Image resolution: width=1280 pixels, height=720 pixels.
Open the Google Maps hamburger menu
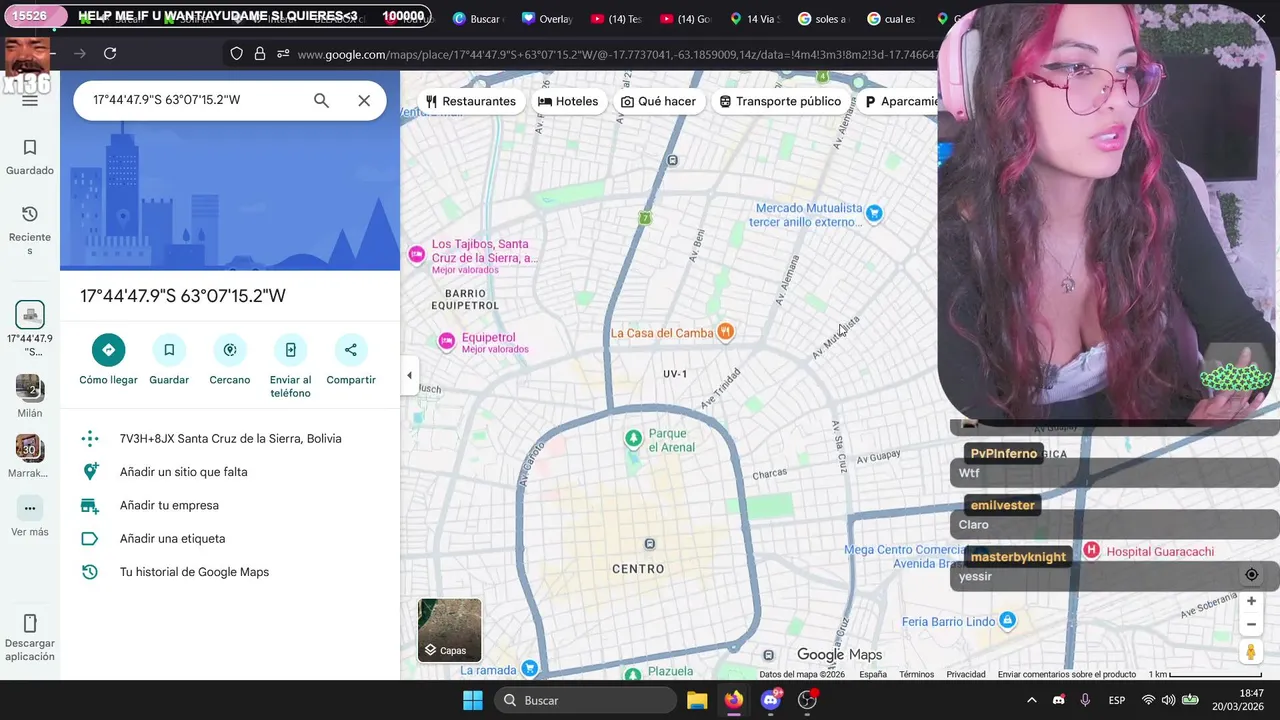pyautogui.click(x=30, y=100)
